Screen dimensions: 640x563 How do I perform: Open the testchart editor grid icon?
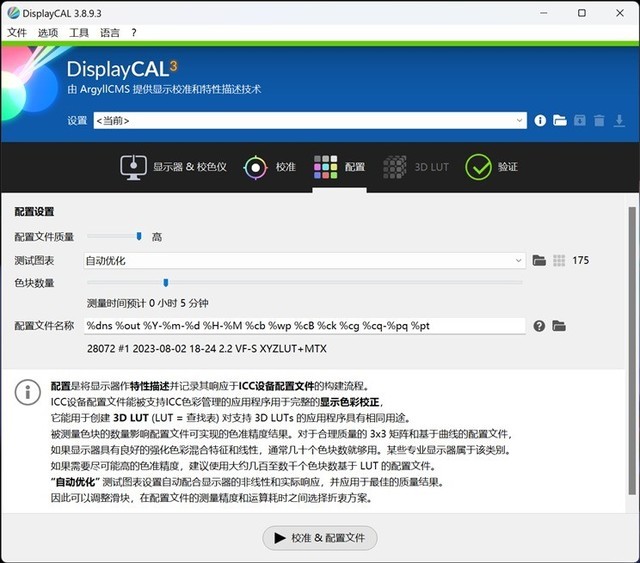click(x=559, y=260)
